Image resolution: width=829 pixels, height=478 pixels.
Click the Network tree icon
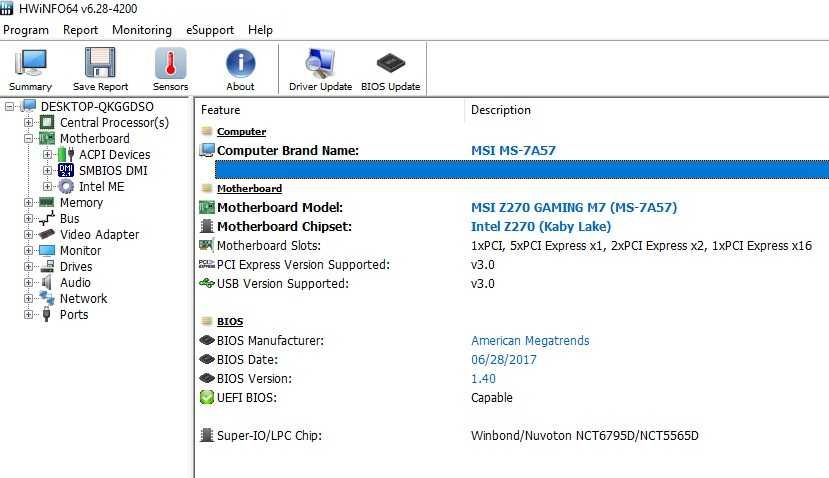(x=47, y=298)
